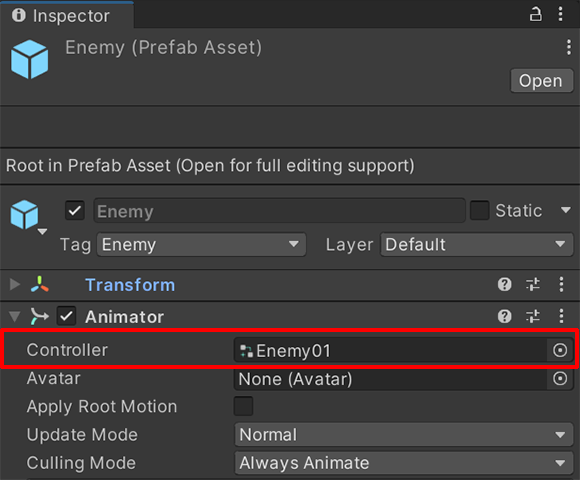Open the Tag dropdown showing Enemy

[x=201, y=244]
